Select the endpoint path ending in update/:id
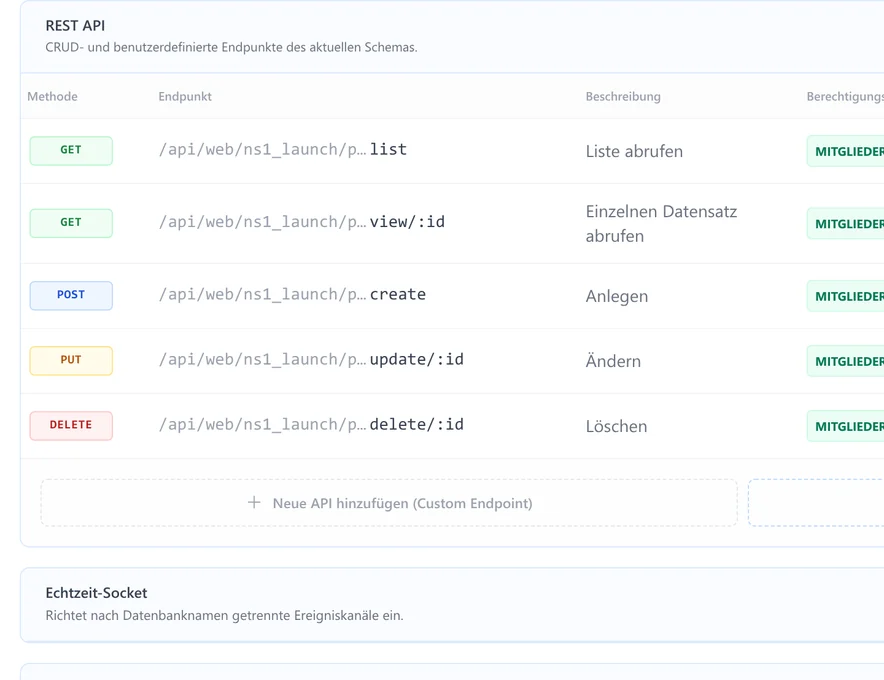 311,360
